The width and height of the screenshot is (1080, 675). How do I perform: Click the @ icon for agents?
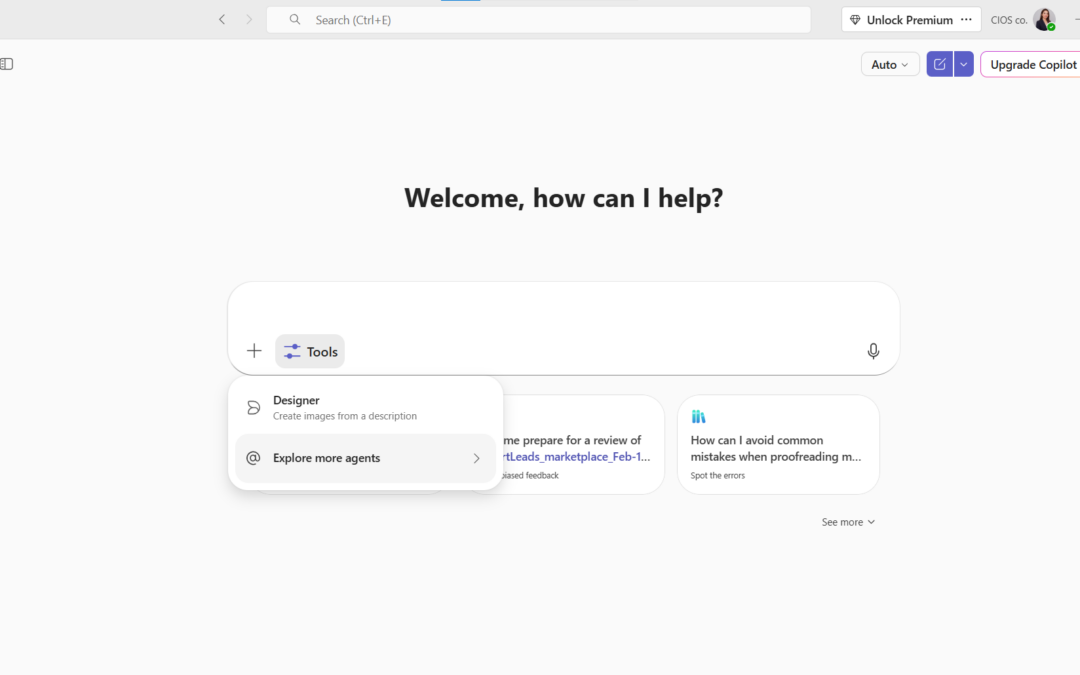(x=253, y=458)
